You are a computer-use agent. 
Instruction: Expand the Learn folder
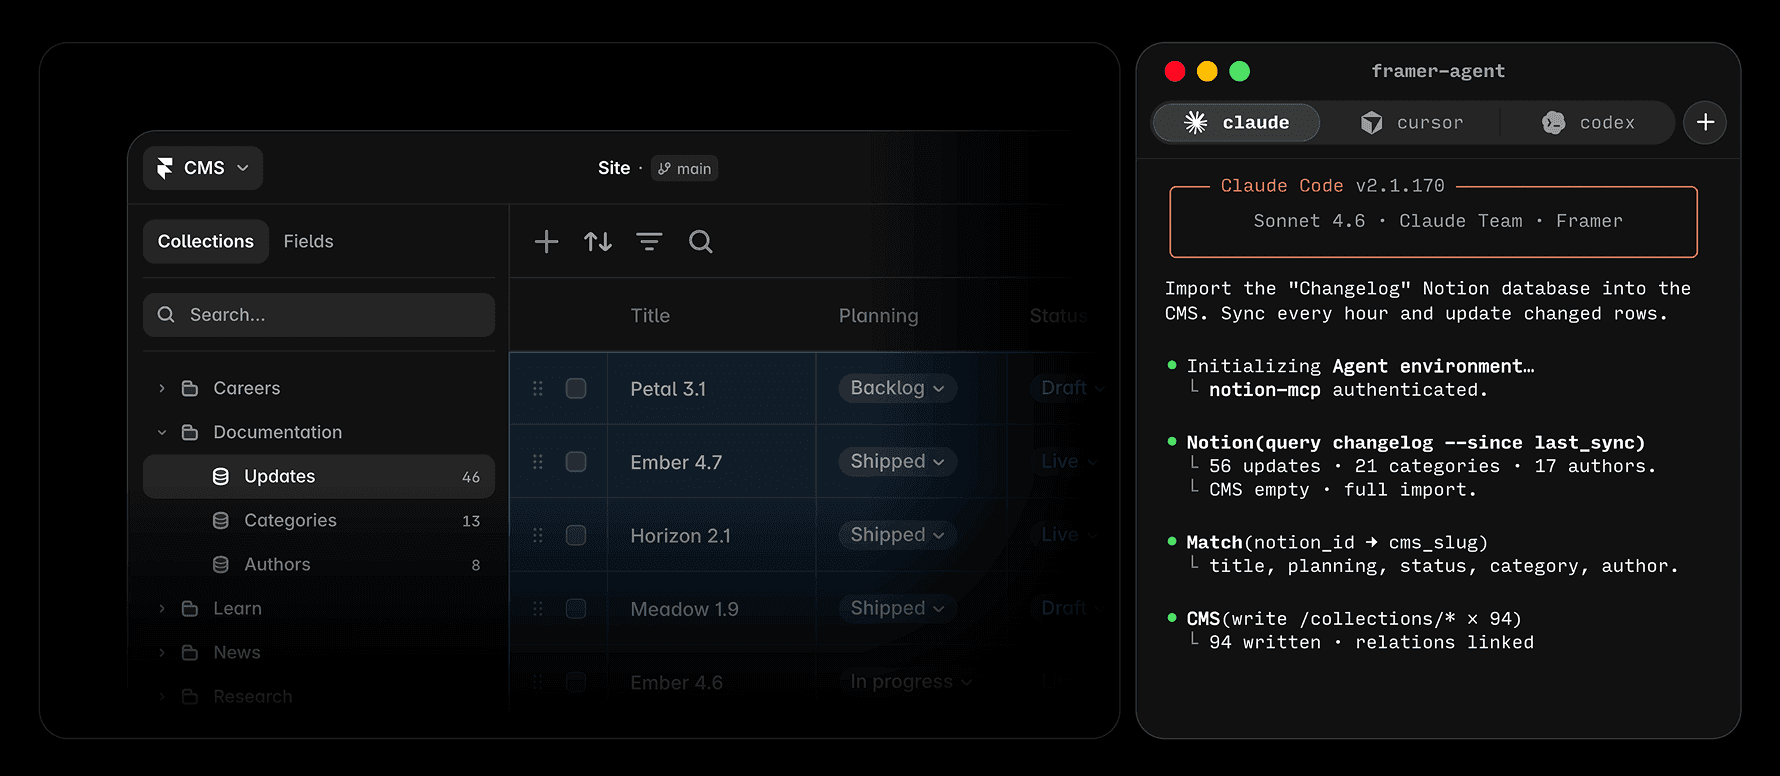[x=162, y=608]
